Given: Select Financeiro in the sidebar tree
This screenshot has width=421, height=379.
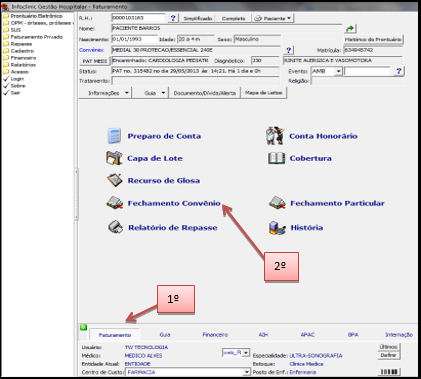Looking at the screenshot, I should (19, 58).
